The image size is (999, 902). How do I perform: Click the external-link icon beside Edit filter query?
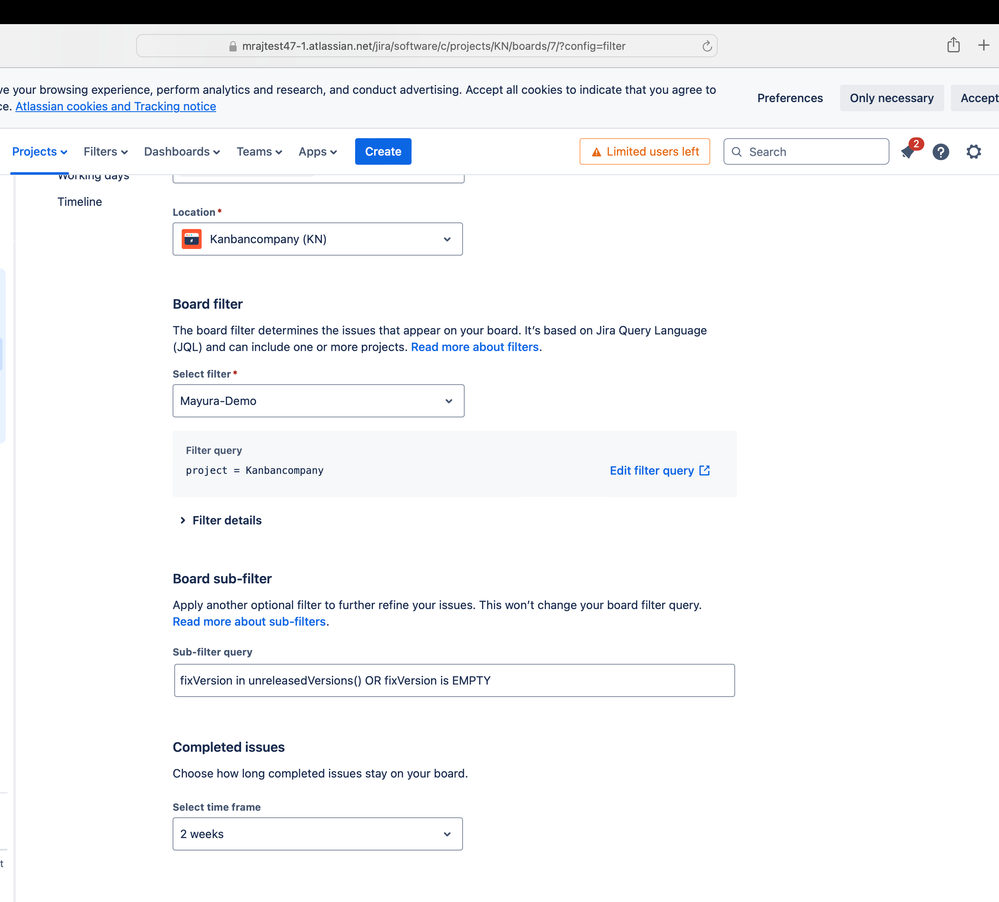click(705, 470)
